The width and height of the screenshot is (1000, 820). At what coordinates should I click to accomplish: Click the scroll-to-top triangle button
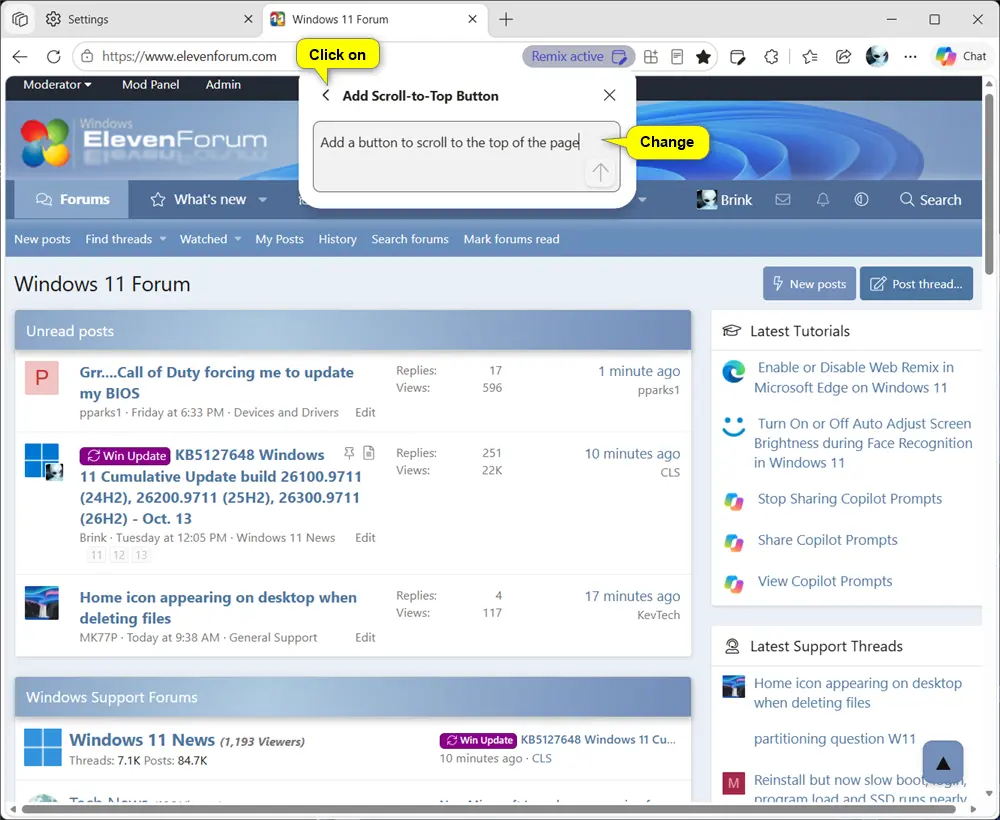point(943,762)
